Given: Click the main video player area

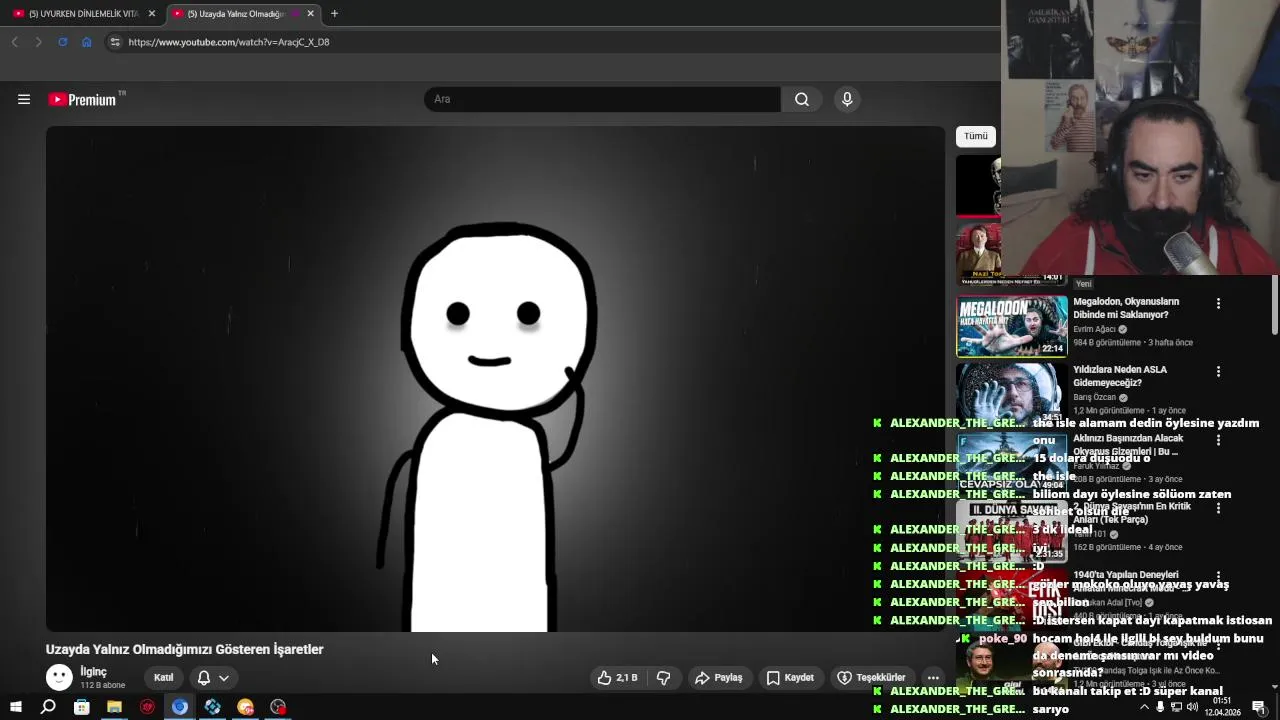Looking at the screenshot, I should (x=495, y=379).
